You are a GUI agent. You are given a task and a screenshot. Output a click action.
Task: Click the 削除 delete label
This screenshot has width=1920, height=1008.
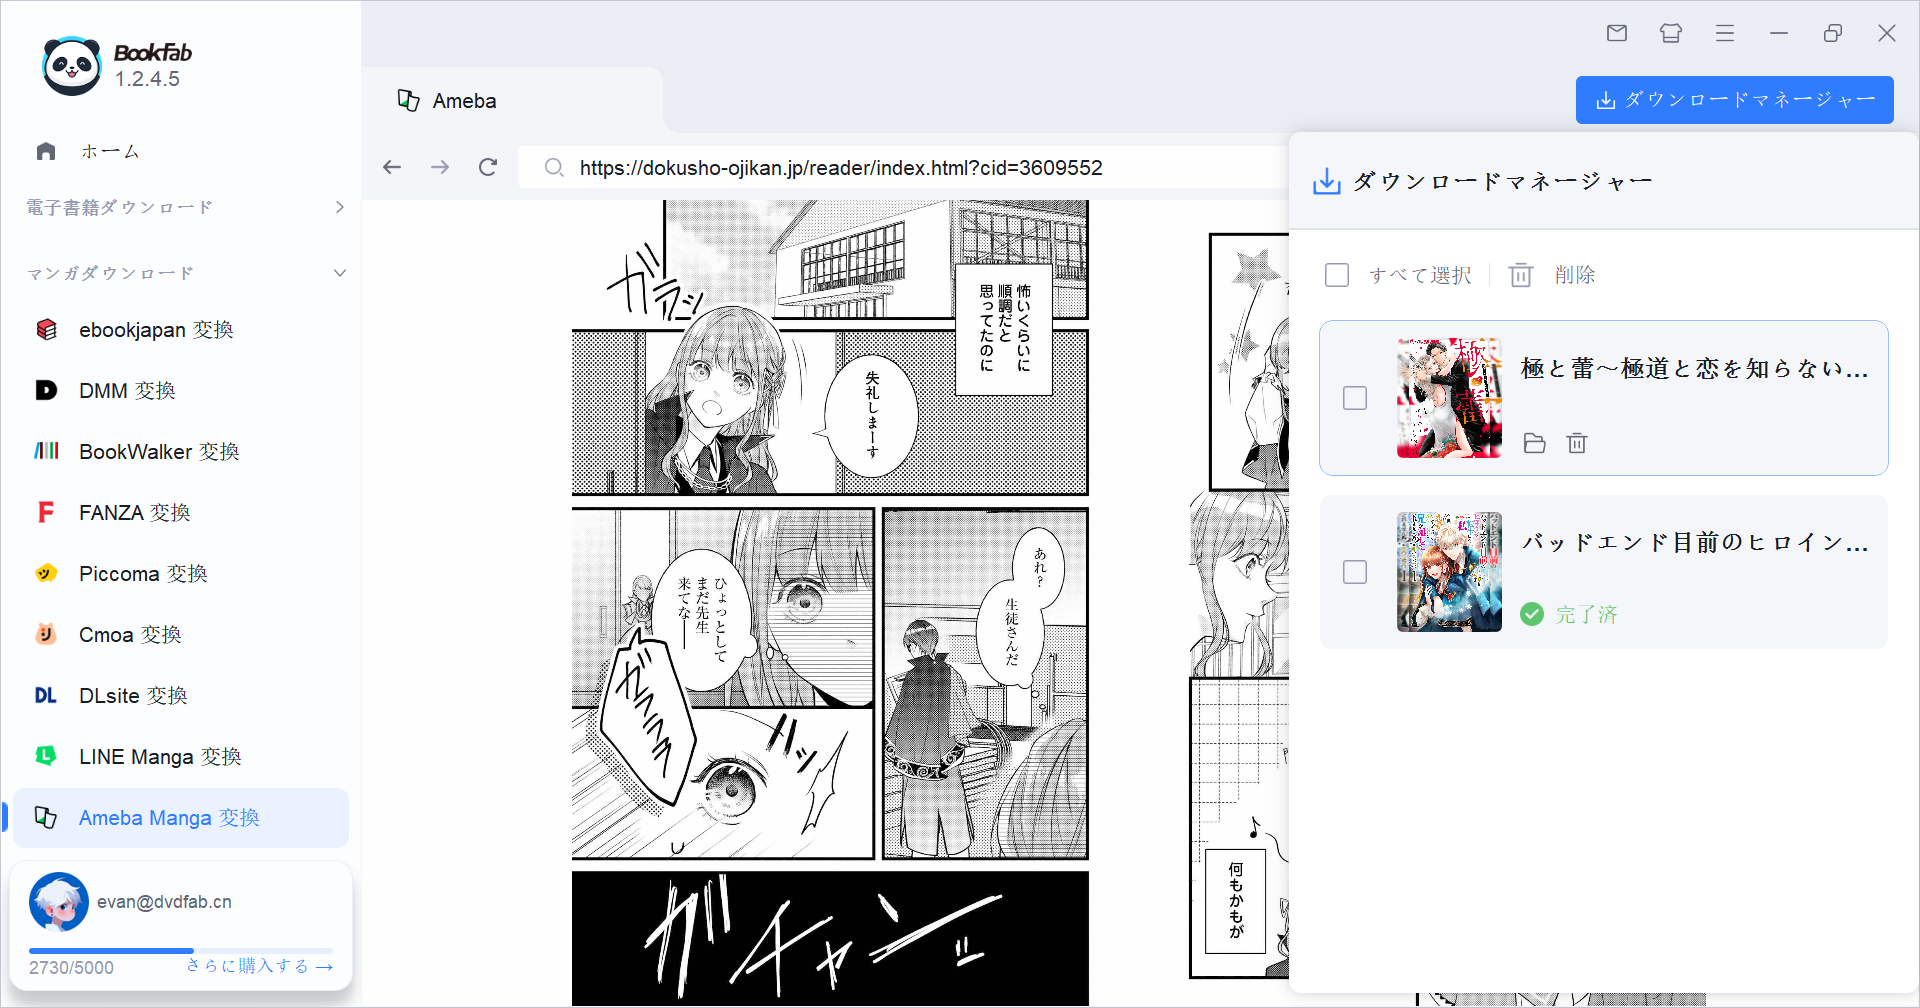(1575, 275)
